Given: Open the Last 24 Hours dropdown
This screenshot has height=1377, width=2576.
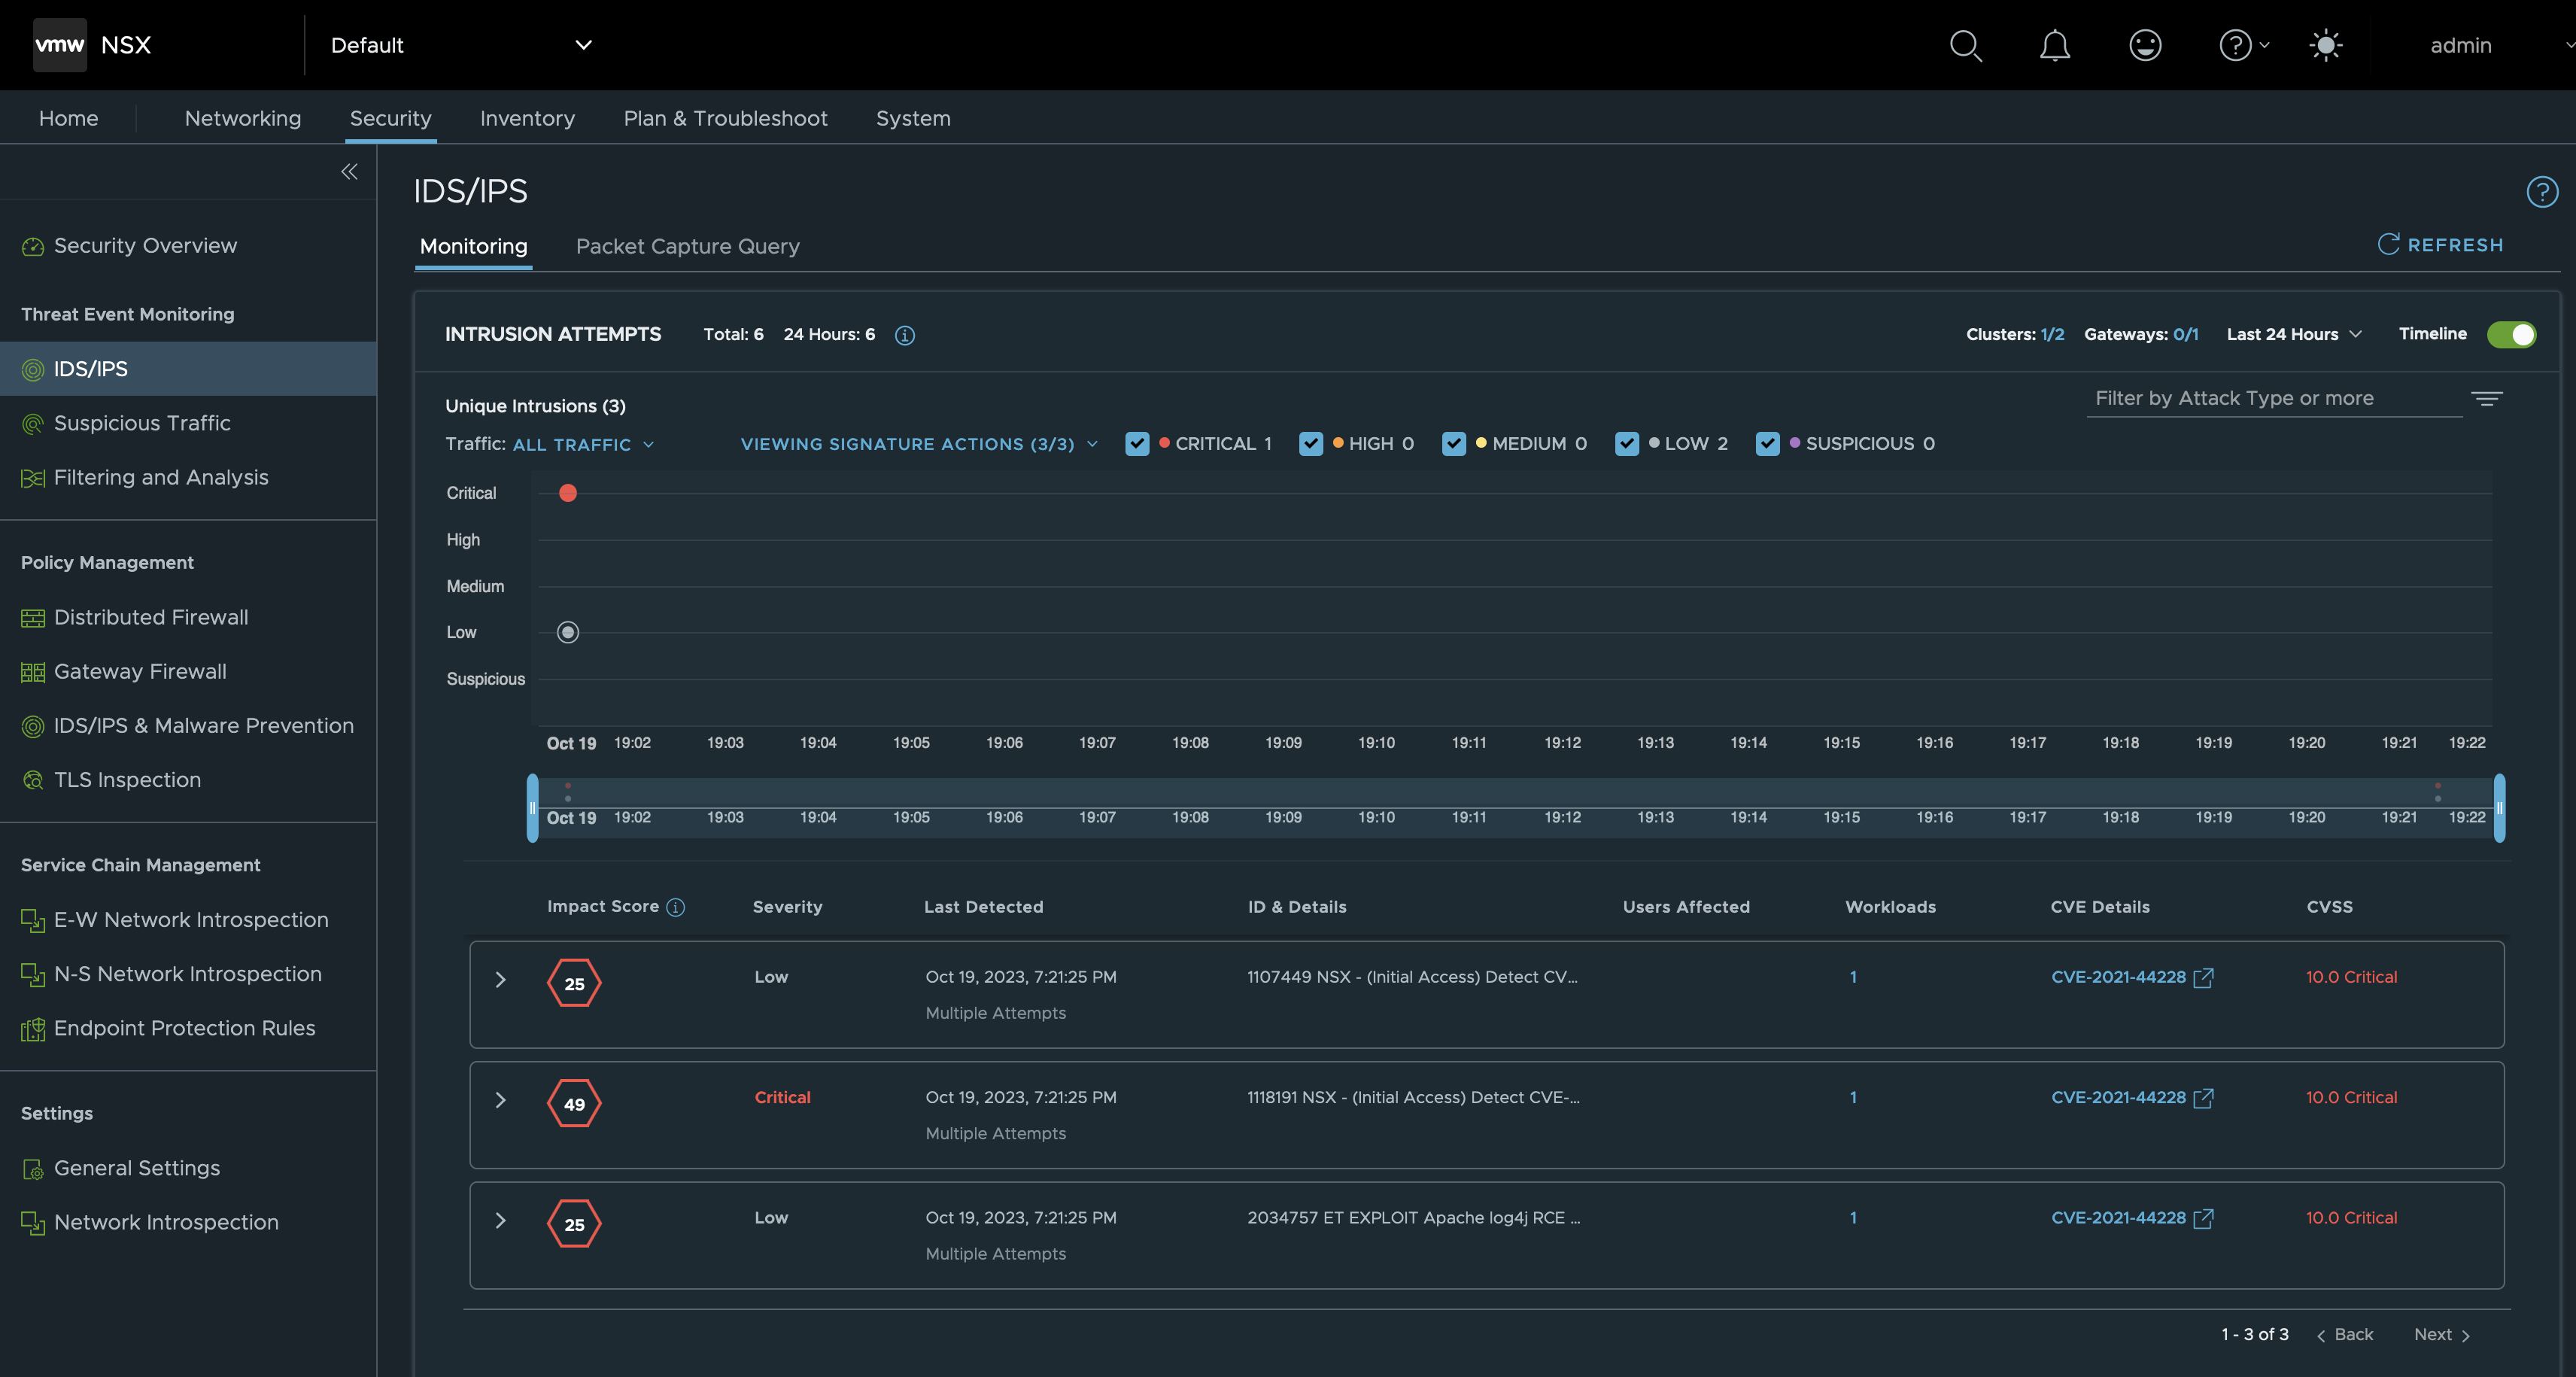Looking at the screenshot, I should (2293, 334).
